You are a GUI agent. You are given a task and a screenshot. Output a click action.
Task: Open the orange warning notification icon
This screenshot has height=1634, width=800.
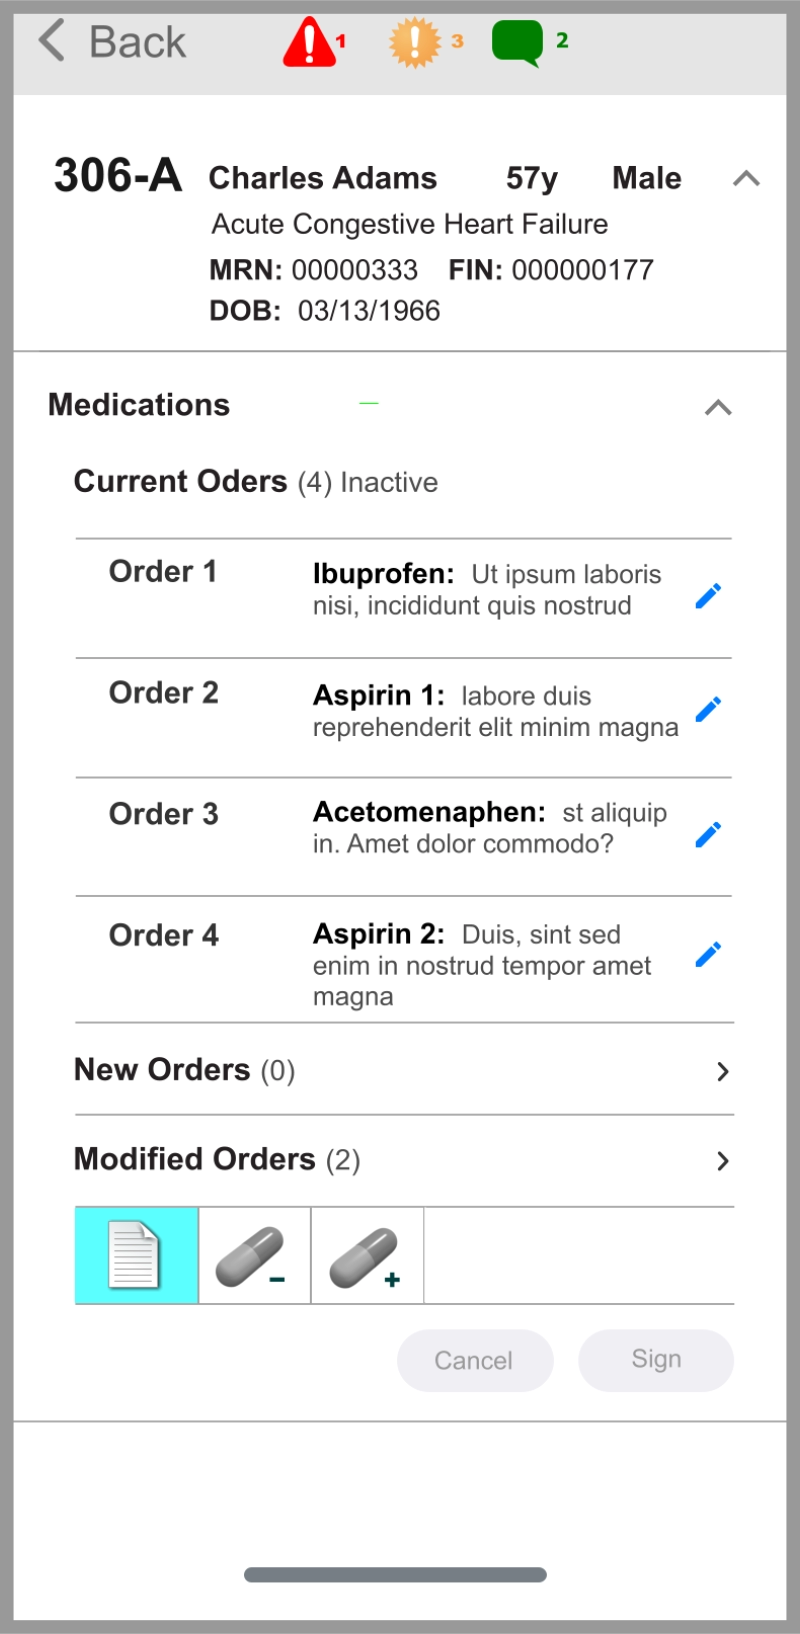[414, 42]
